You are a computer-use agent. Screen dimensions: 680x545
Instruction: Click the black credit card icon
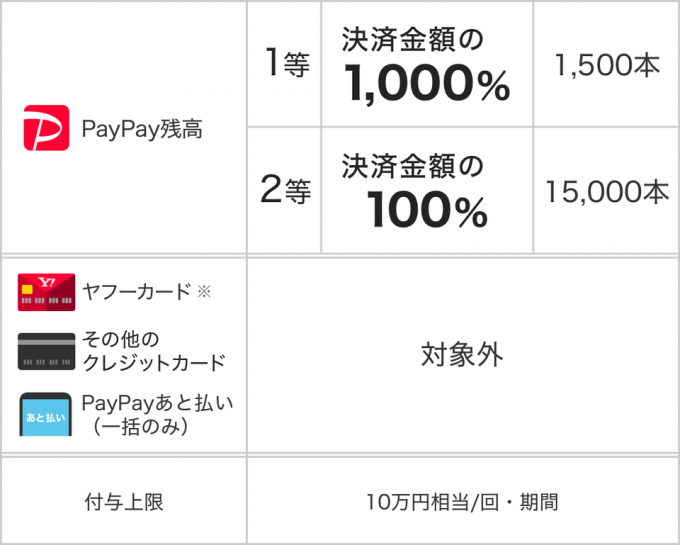point(46,352)
